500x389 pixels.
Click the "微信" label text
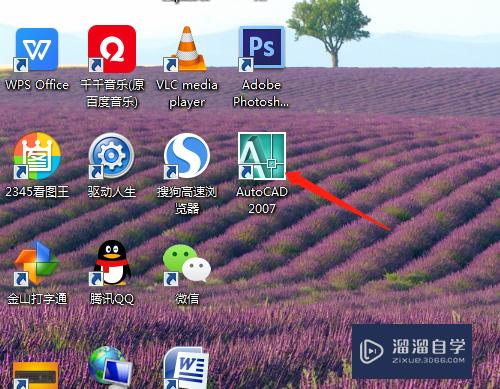[x=187, y=299]
